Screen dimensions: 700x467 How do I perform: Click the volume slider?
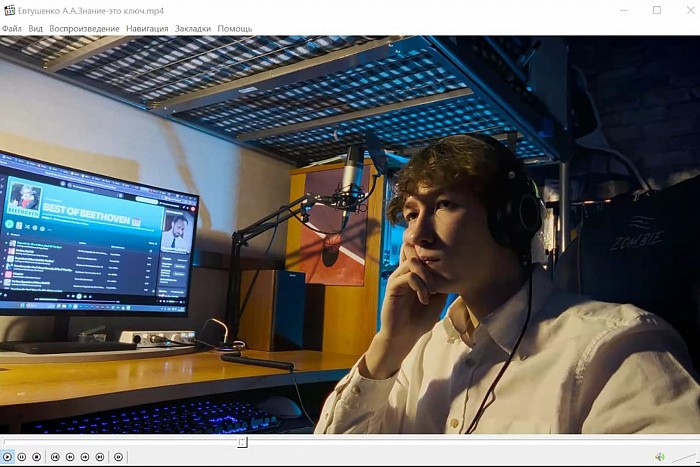tap(683, 457)
